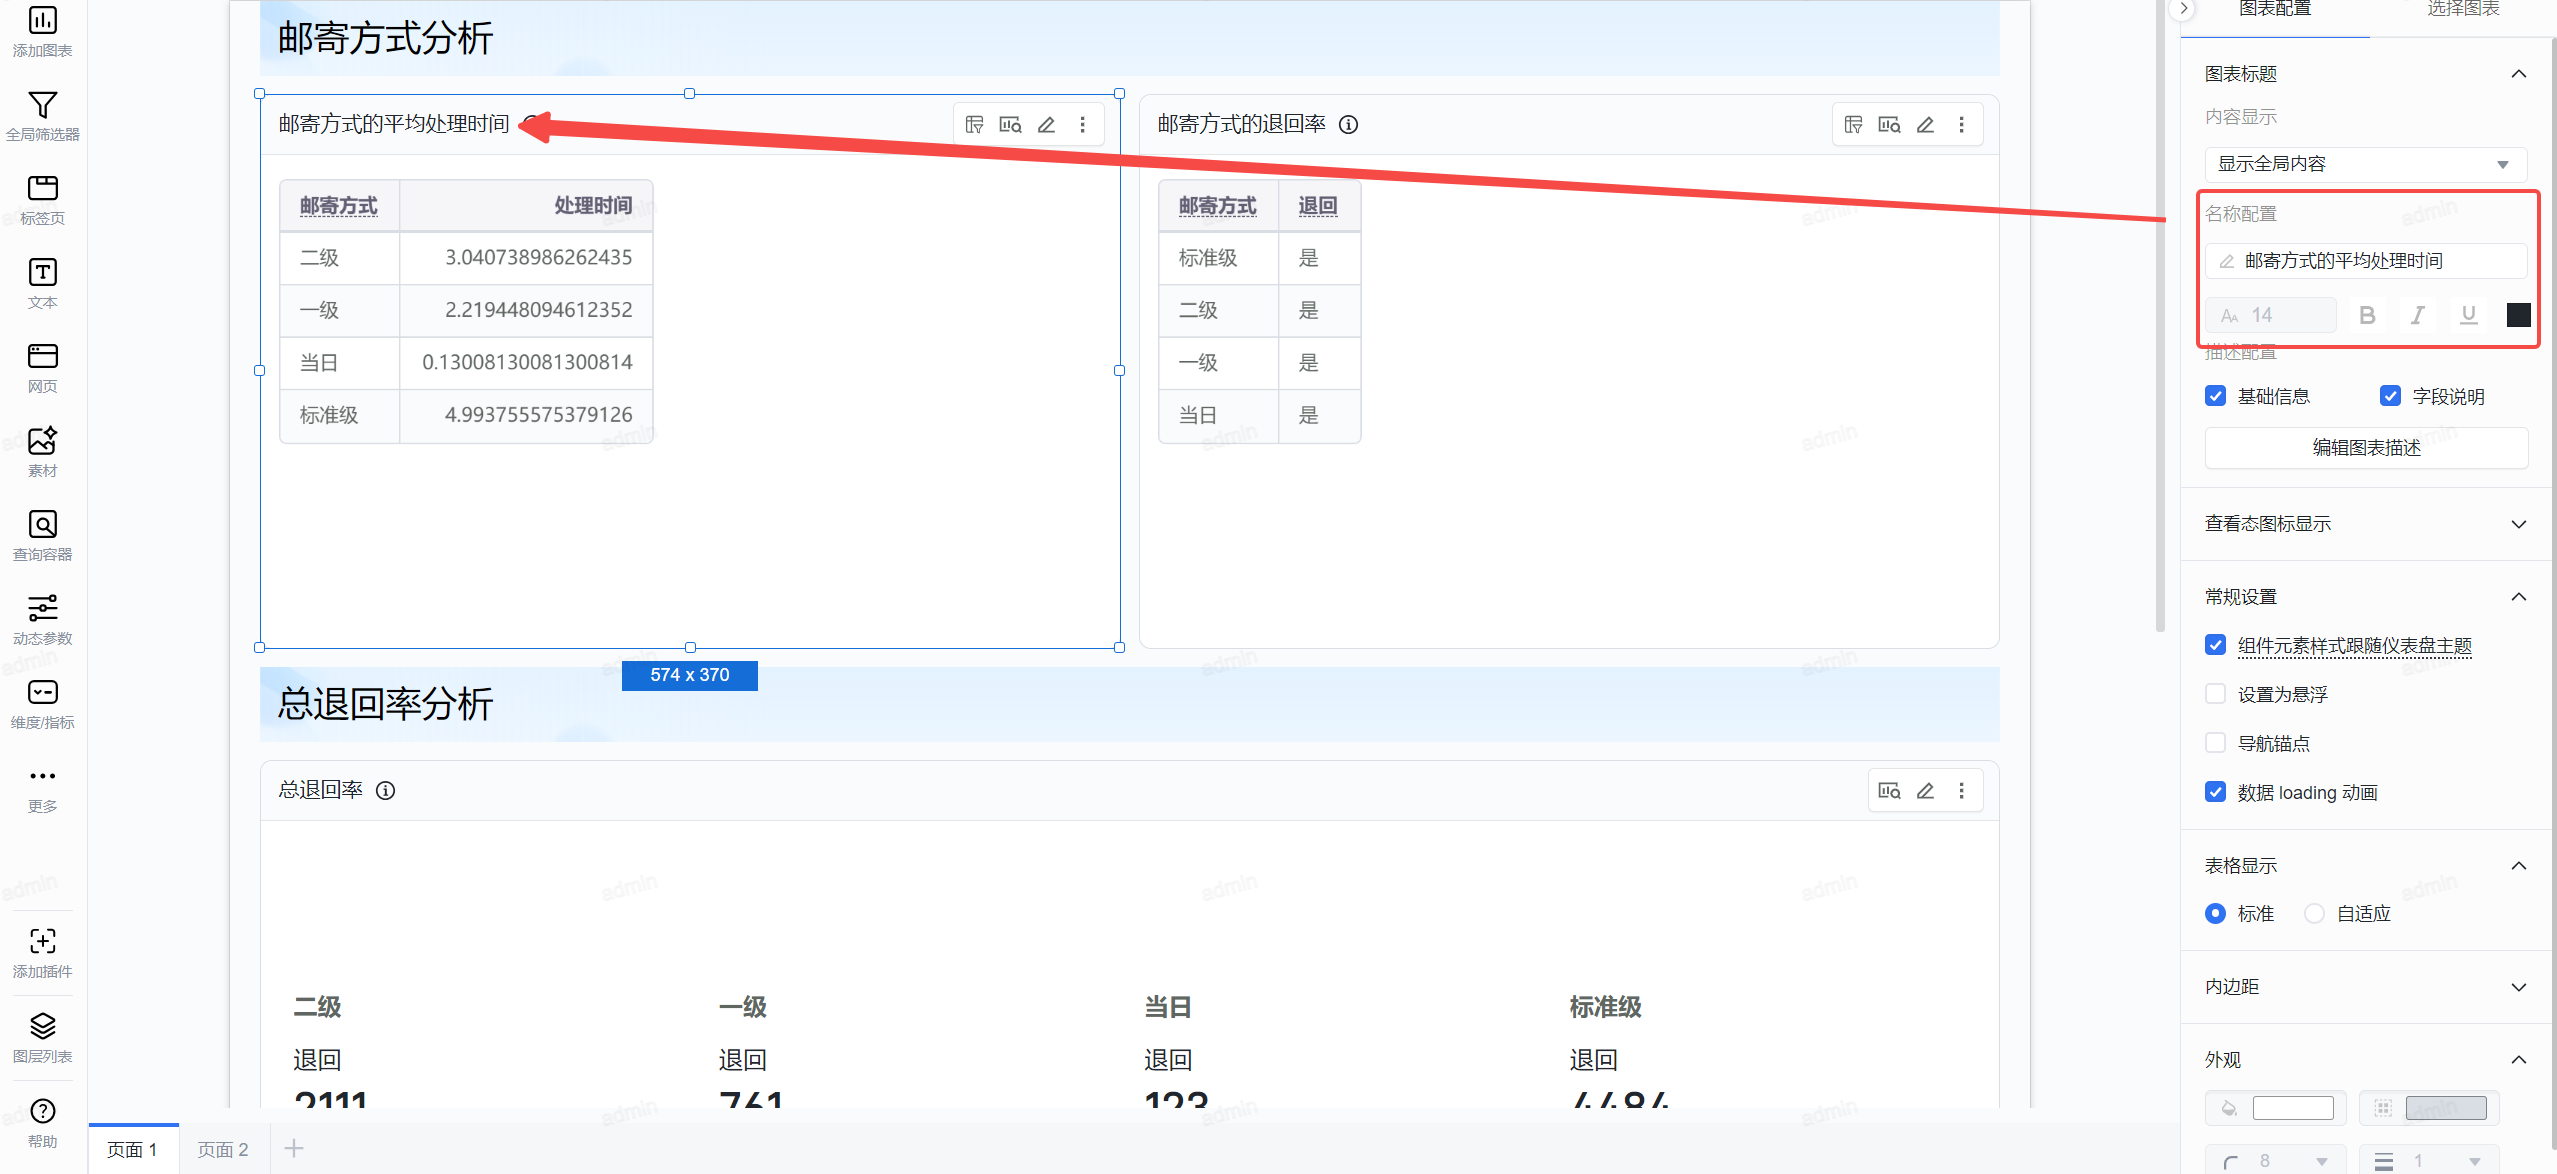Sort by 处理时间 column header
This screenshot has width=2557, height=1174.
(592, 206)
